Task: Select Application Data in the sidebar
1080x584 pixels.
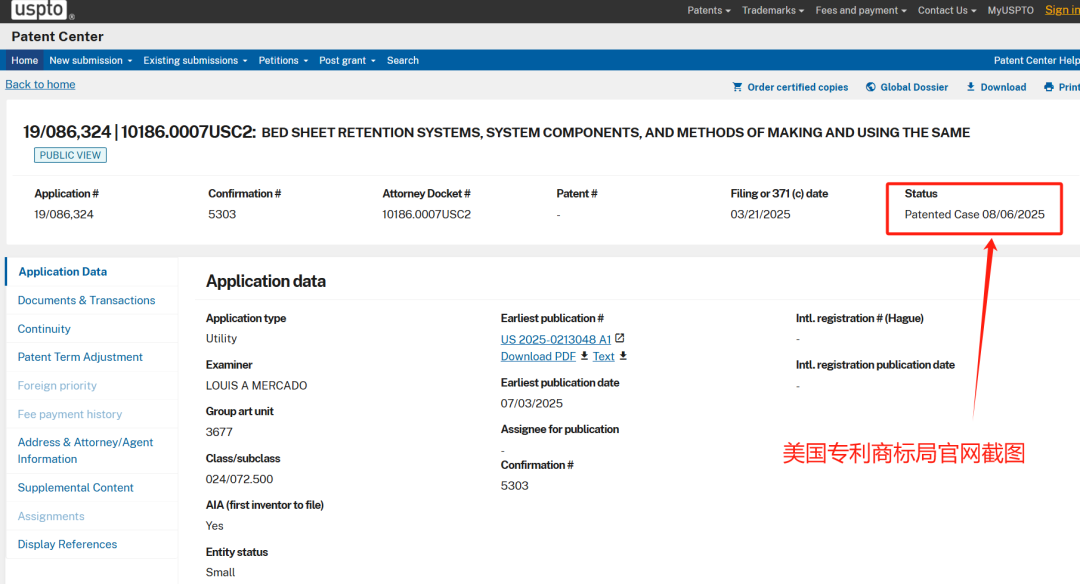Action: coord(63,271)
